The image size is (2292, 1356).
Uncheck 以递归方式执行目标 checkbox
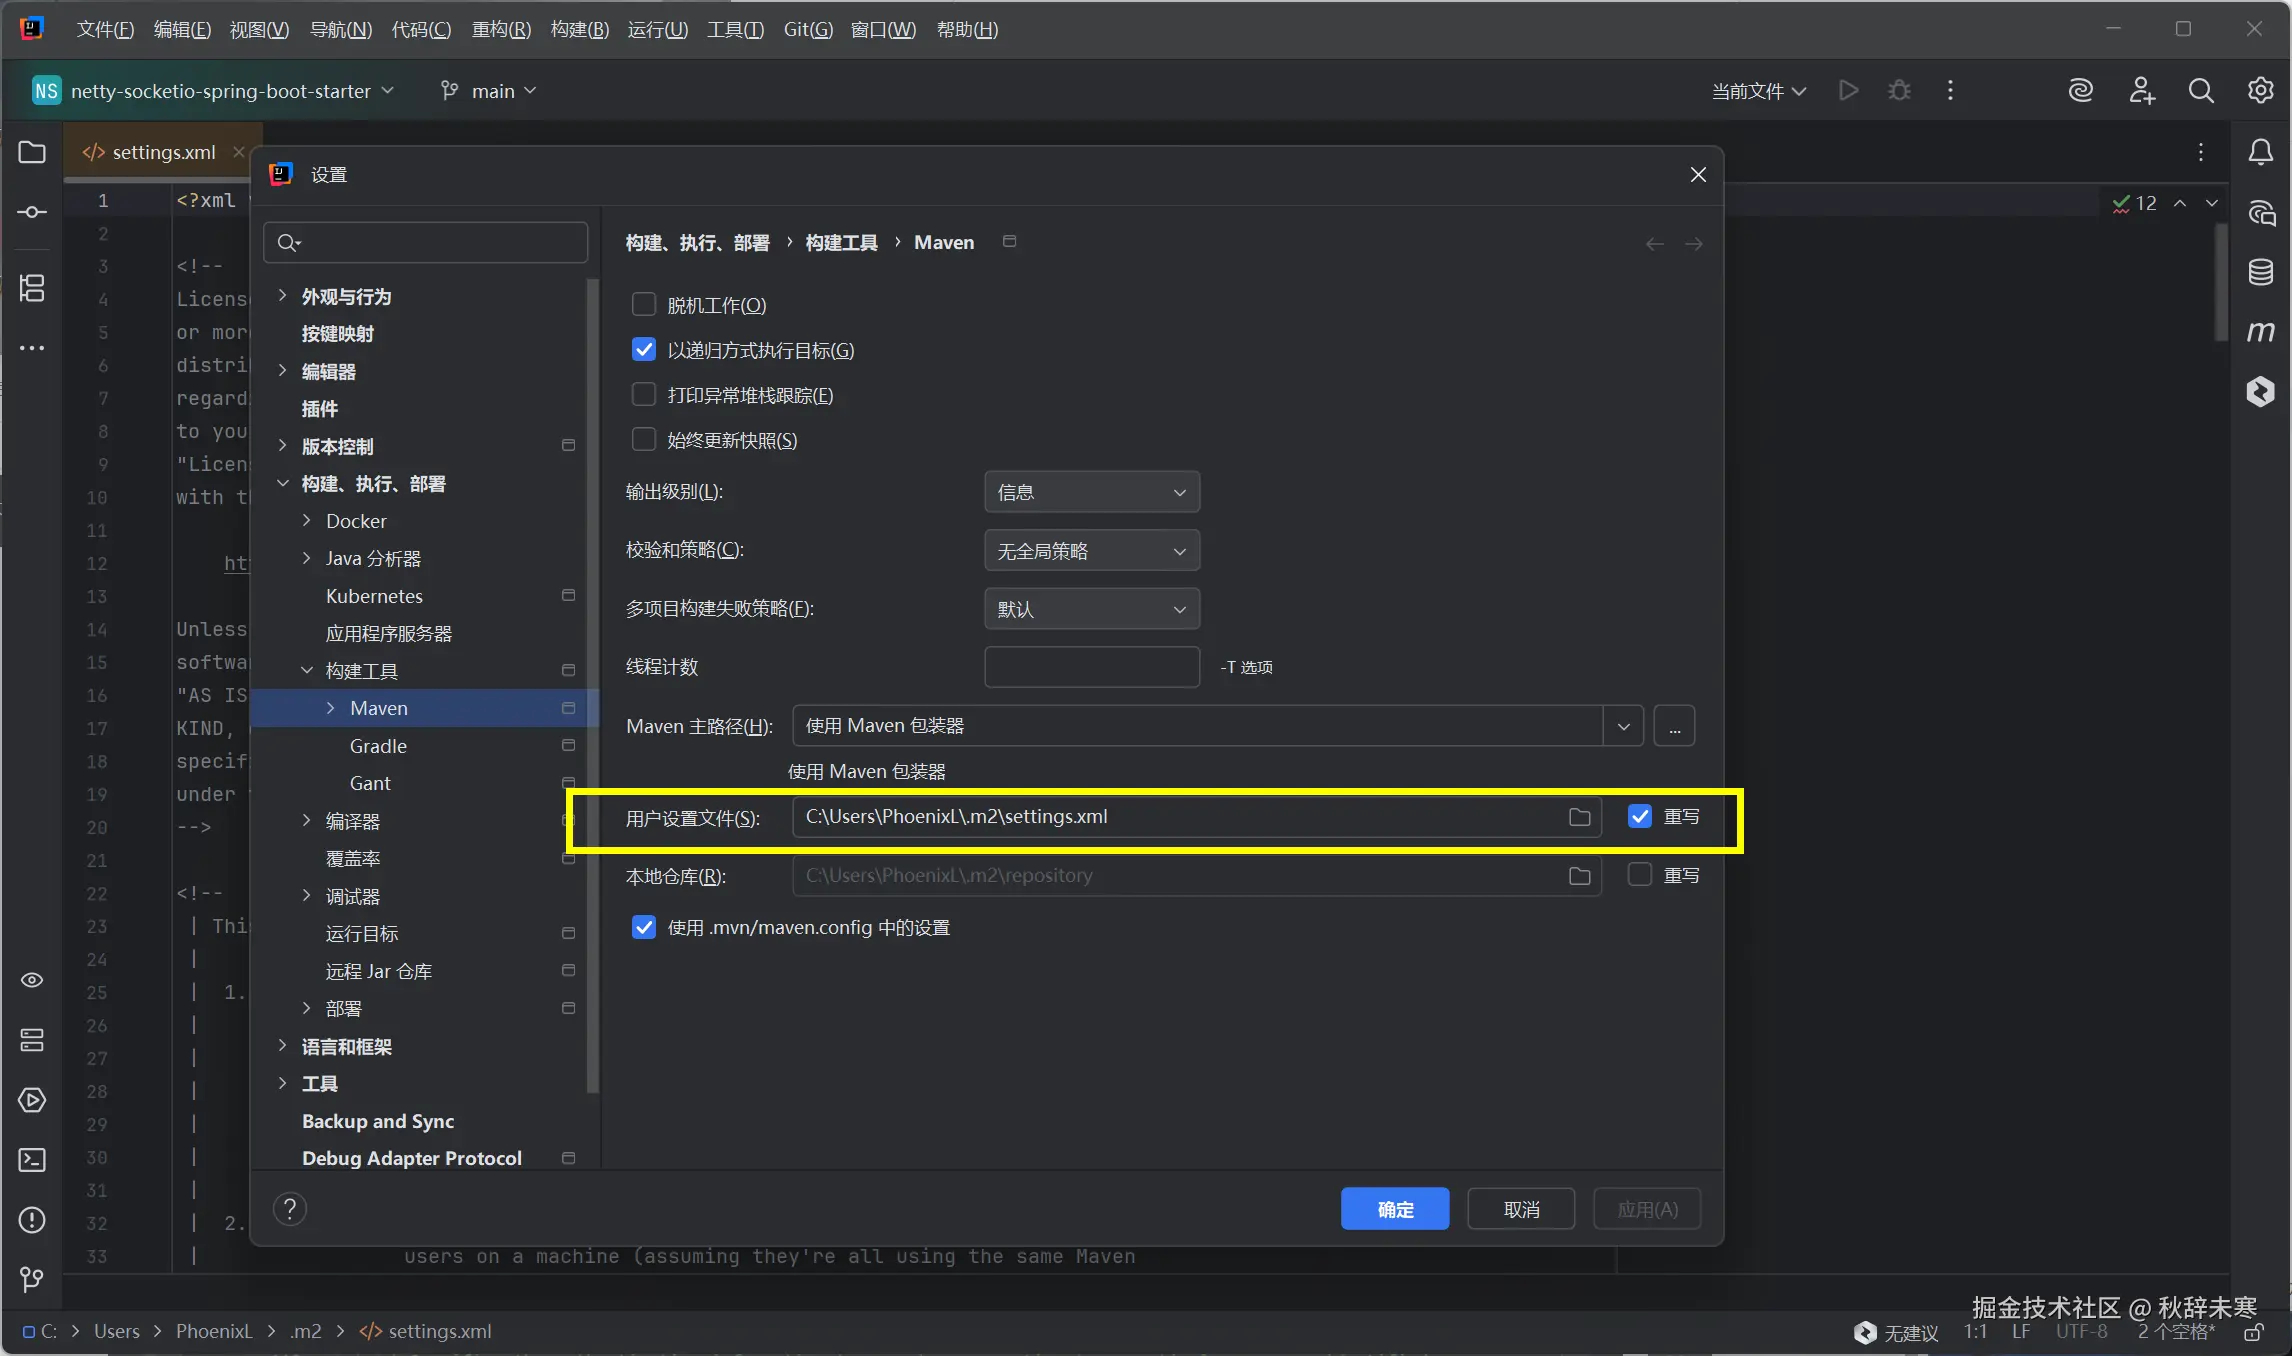pos(644,350)
